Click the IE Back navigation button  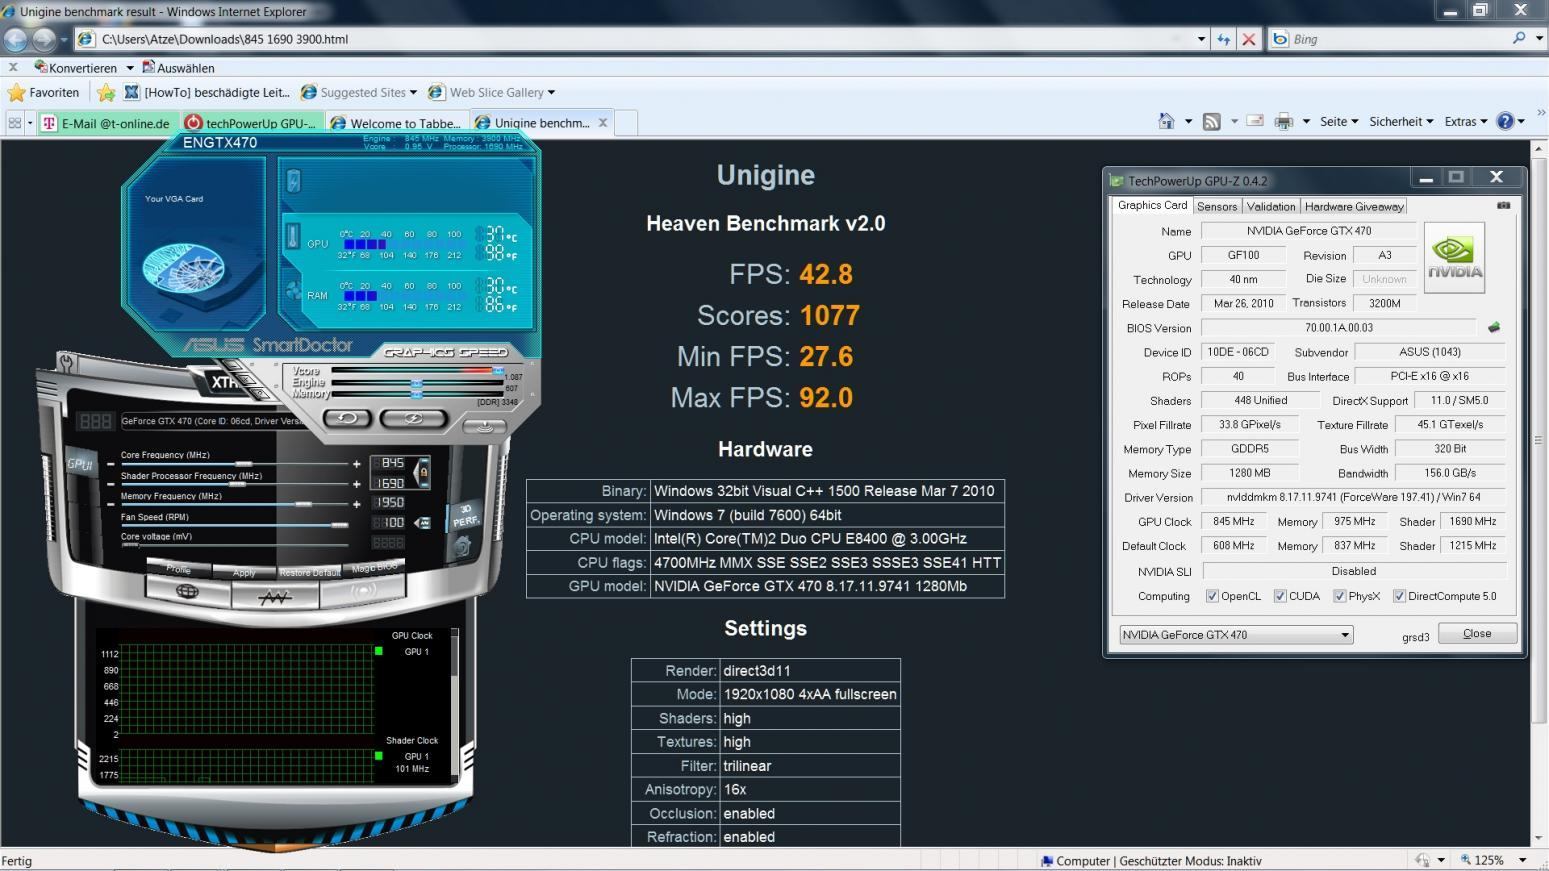click(16, 39)
